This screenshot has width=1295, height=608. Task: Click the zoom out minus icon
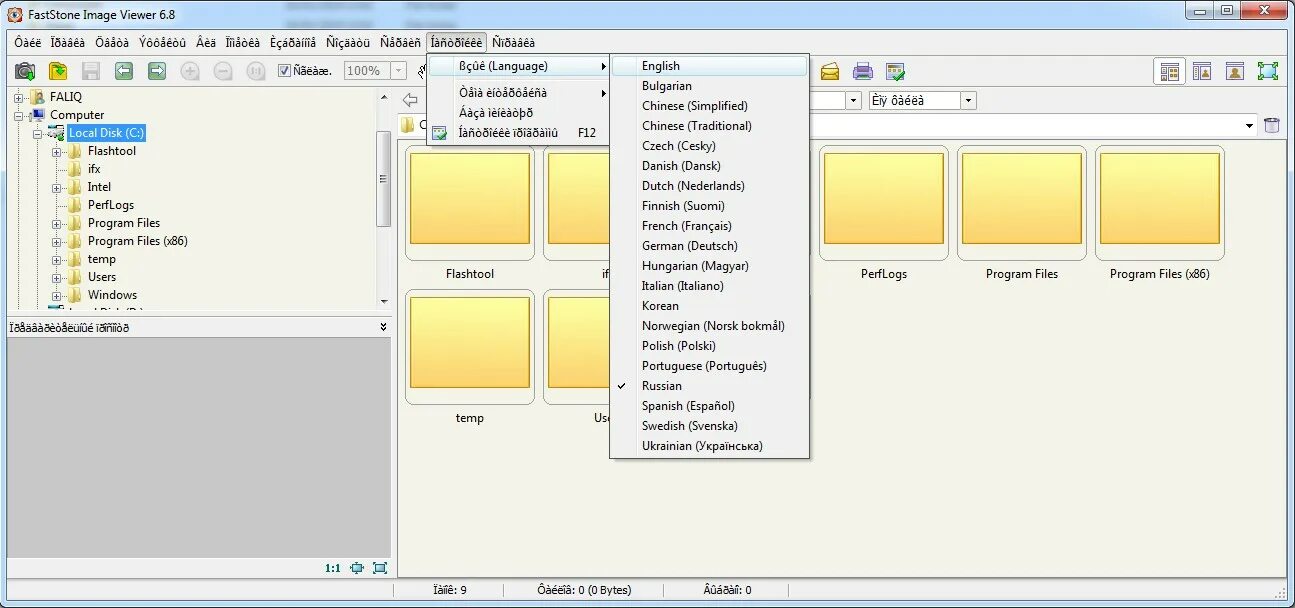(x=223, y=71)
